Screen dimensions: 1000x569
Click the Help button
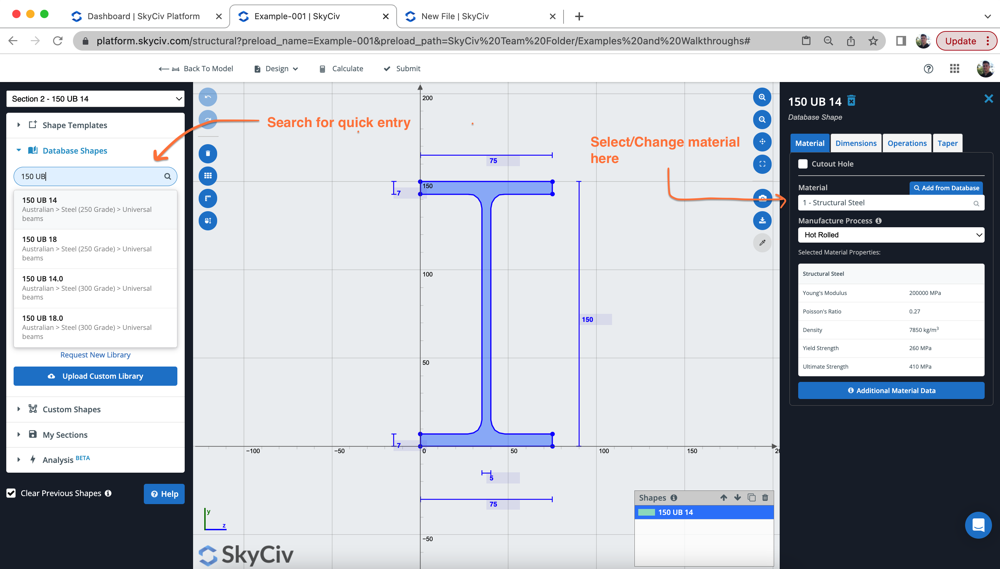(165, 494)
